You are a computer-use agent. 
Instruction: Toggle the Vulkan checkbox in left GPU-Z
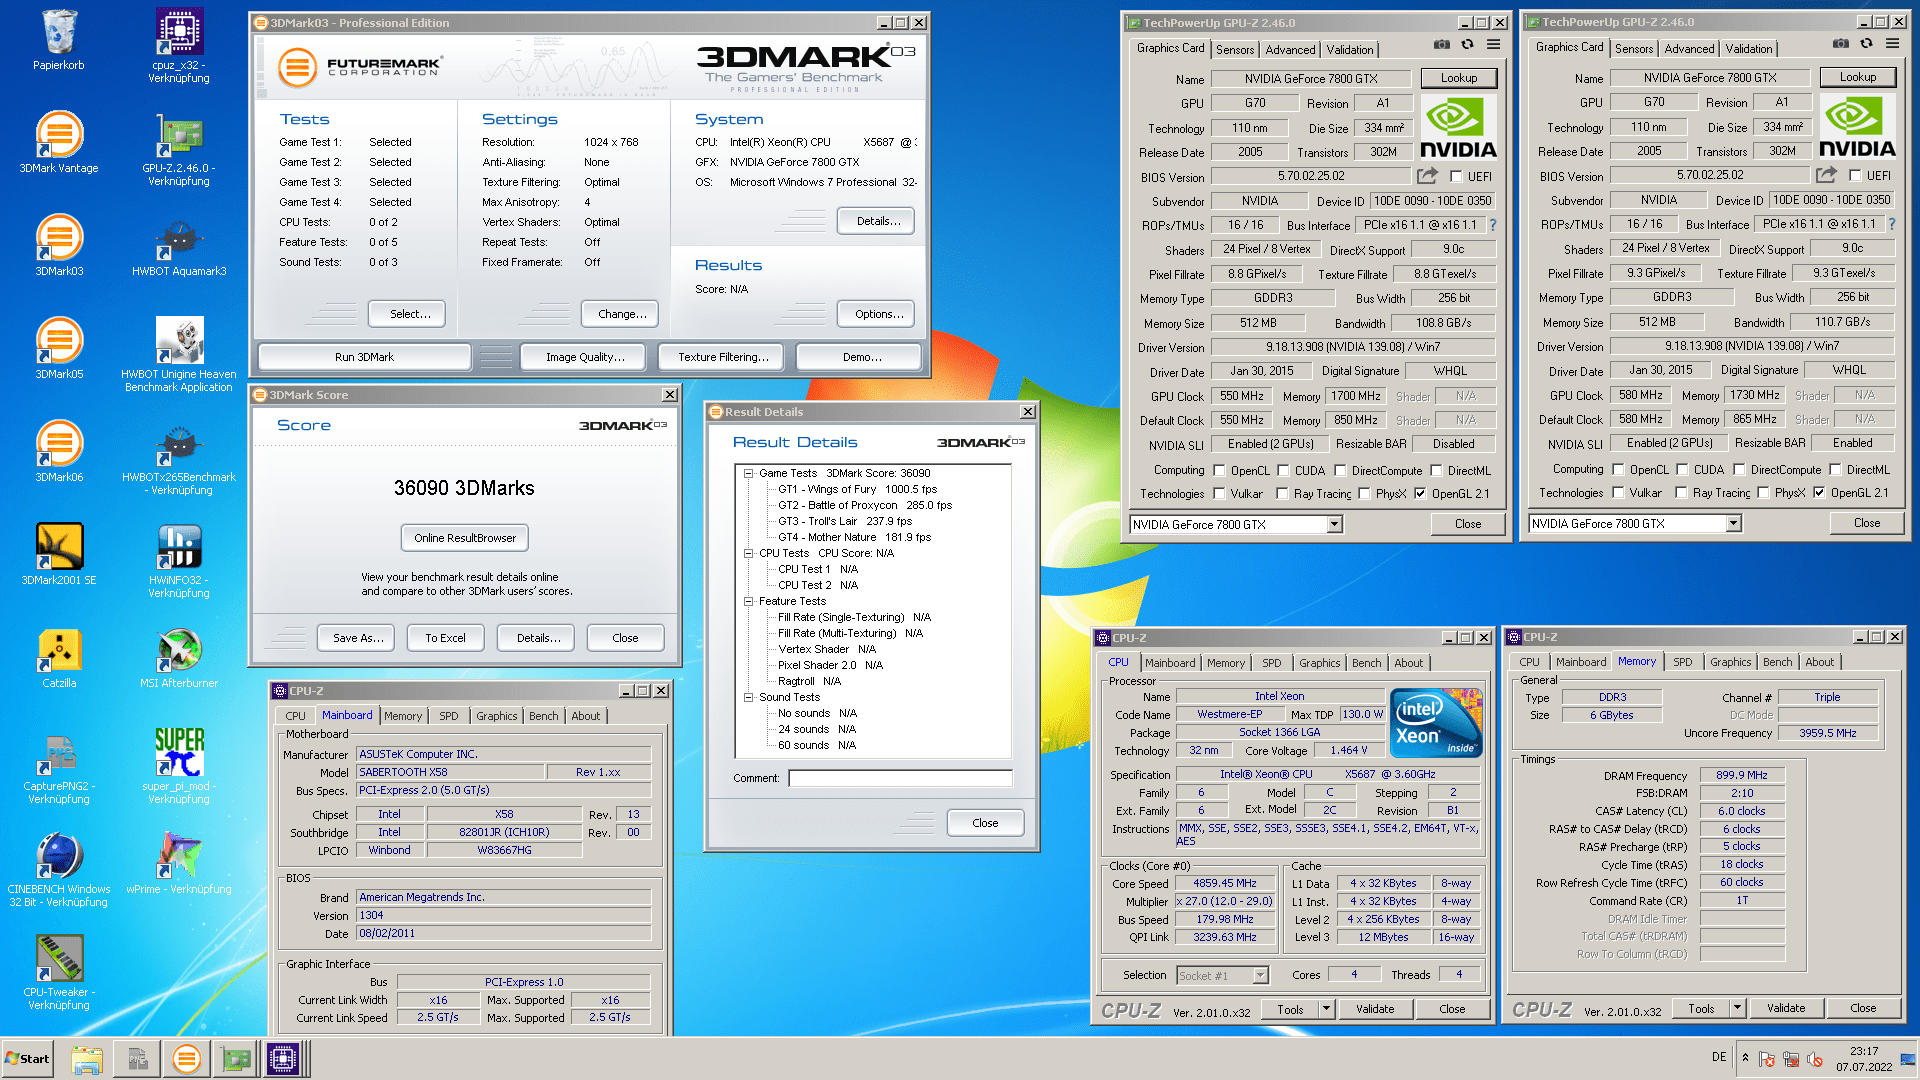click(1219, 494)
